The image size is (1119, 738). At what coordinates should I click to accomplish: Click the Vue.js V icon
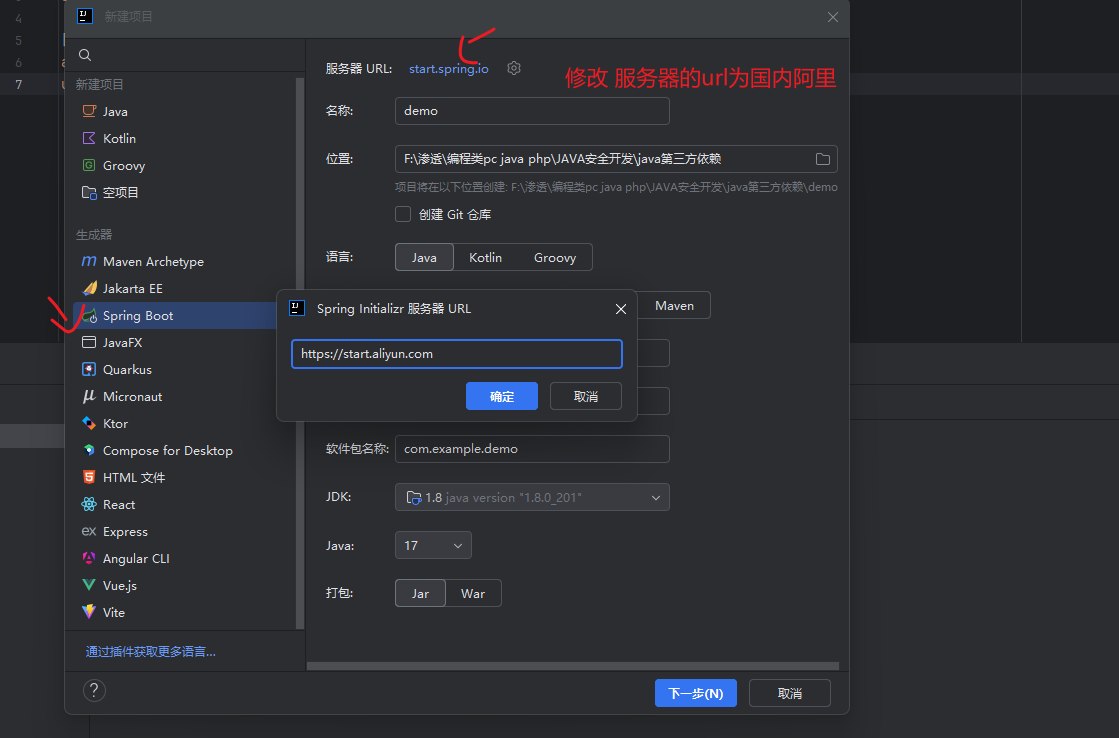89,585
